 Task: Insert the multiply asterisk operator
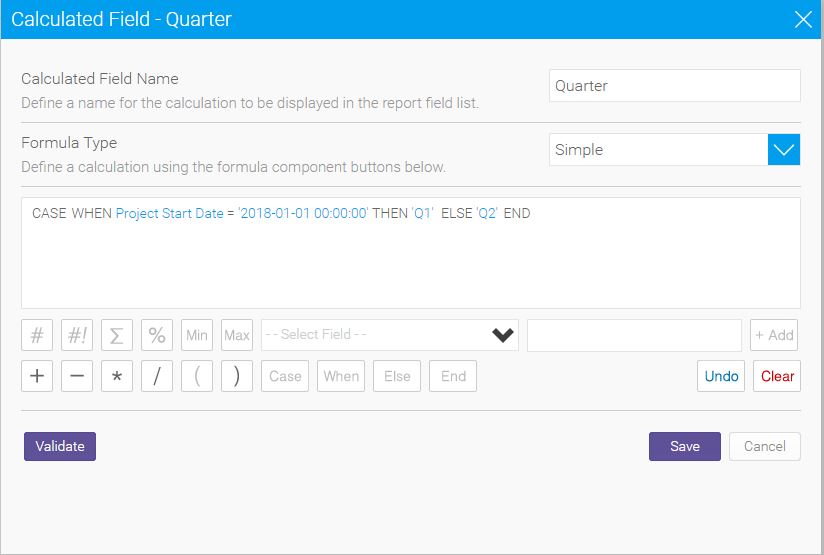click(117, 376)
